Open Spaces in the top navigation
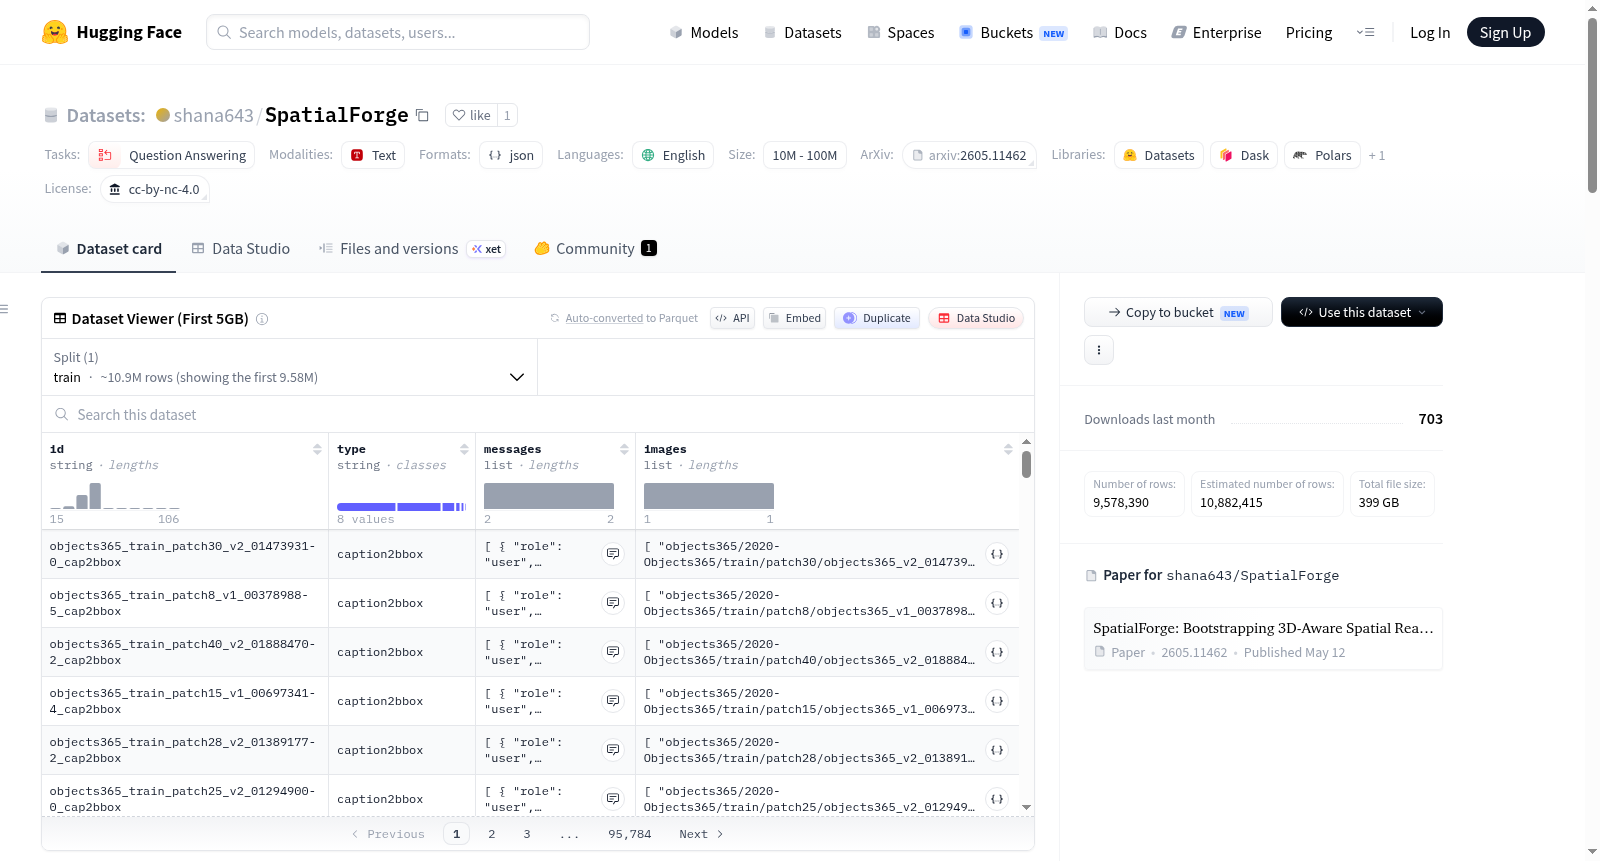 [x=901, y=32]
